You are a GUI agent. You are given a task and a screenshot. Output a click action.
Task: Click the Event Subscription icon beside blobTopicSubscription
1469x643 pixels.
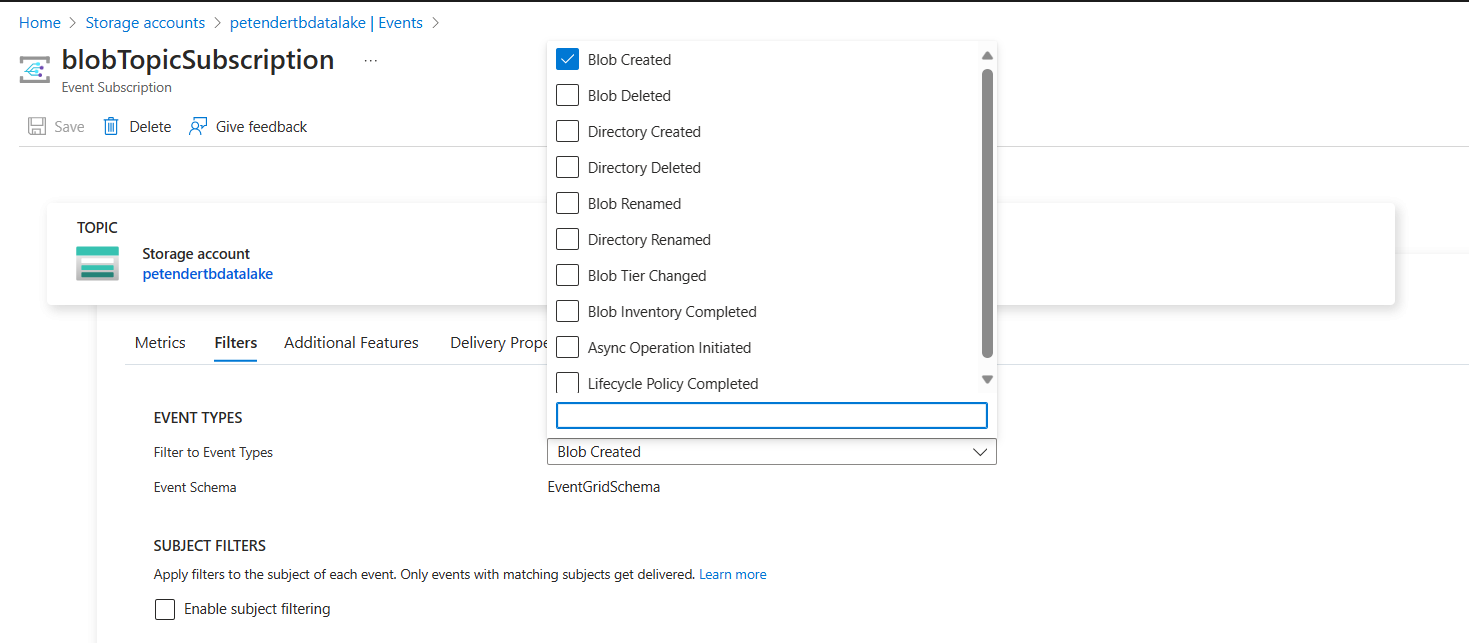(x=35, y=69)
